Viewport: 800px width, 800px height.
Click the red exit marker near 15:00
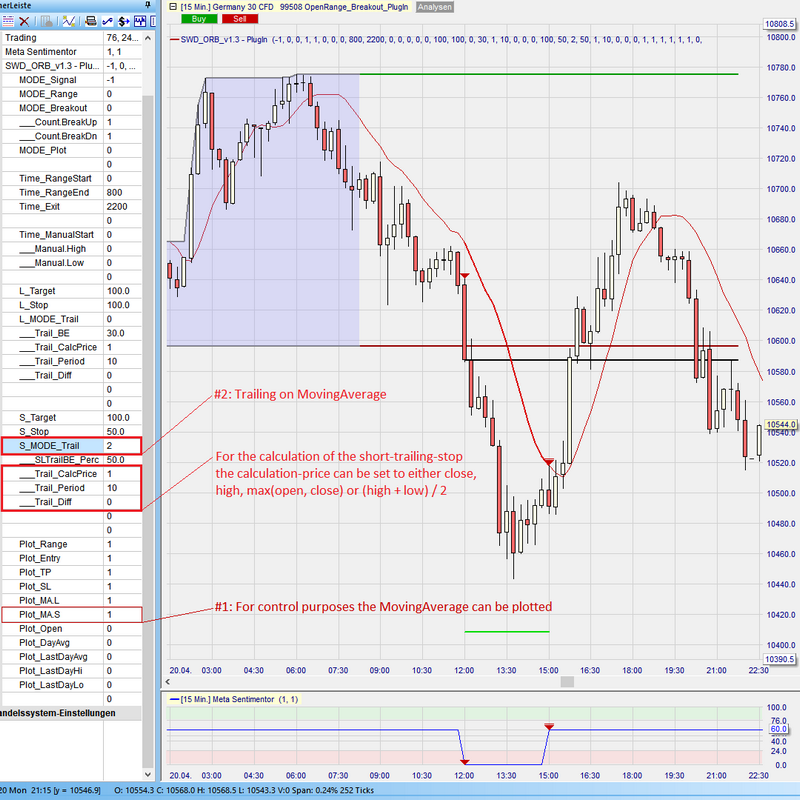tap(548, 462)
